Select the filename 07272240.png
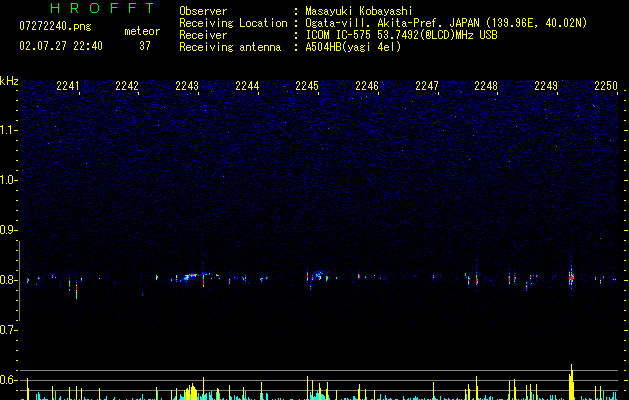The width and height of the screenshot is (629, 400). pyautogui.click(x=55, y=27)
